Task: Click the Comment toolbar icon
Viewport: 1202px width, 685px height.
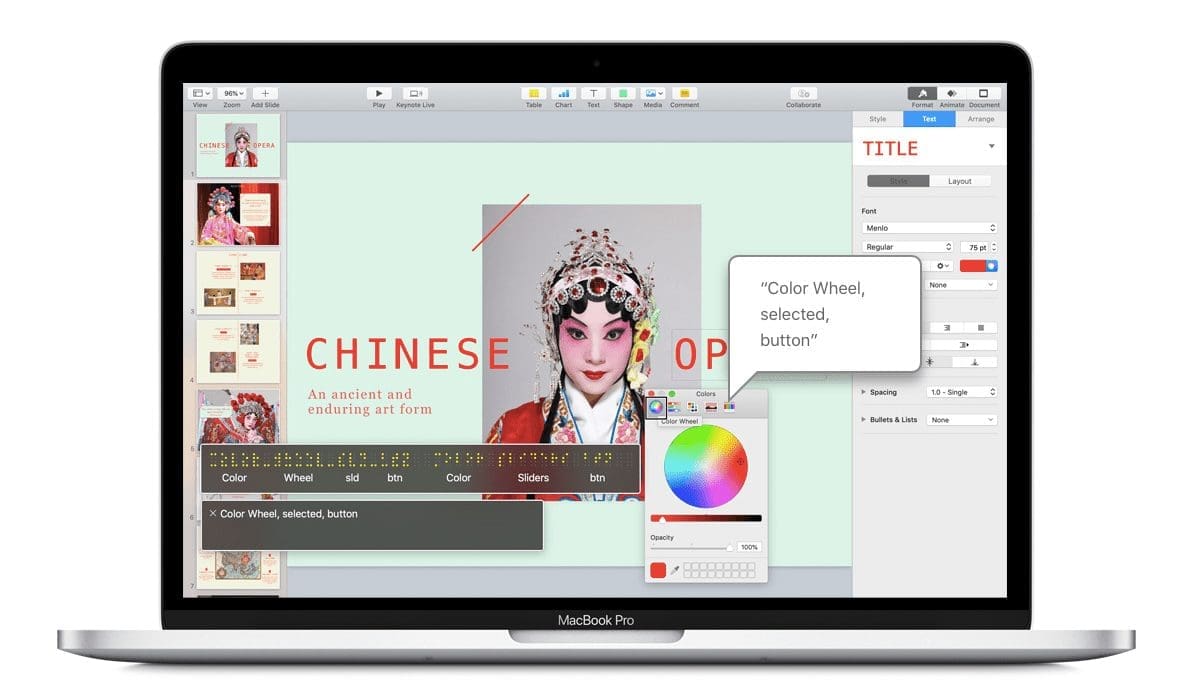Action: coord(684,93)
